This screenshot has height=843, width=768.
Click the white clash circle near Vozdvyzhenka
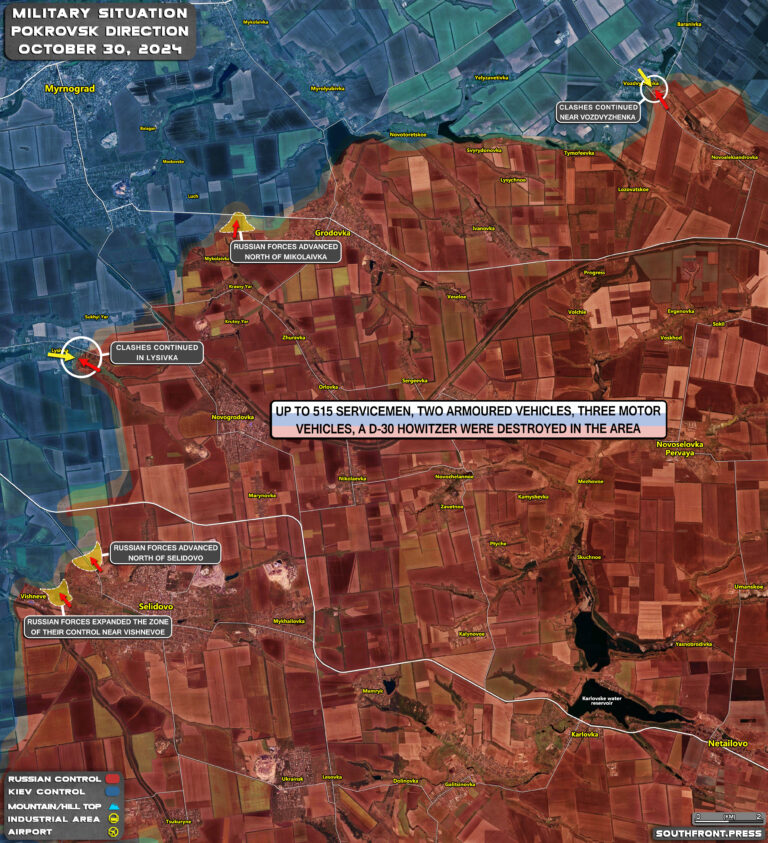click(655, 90)
